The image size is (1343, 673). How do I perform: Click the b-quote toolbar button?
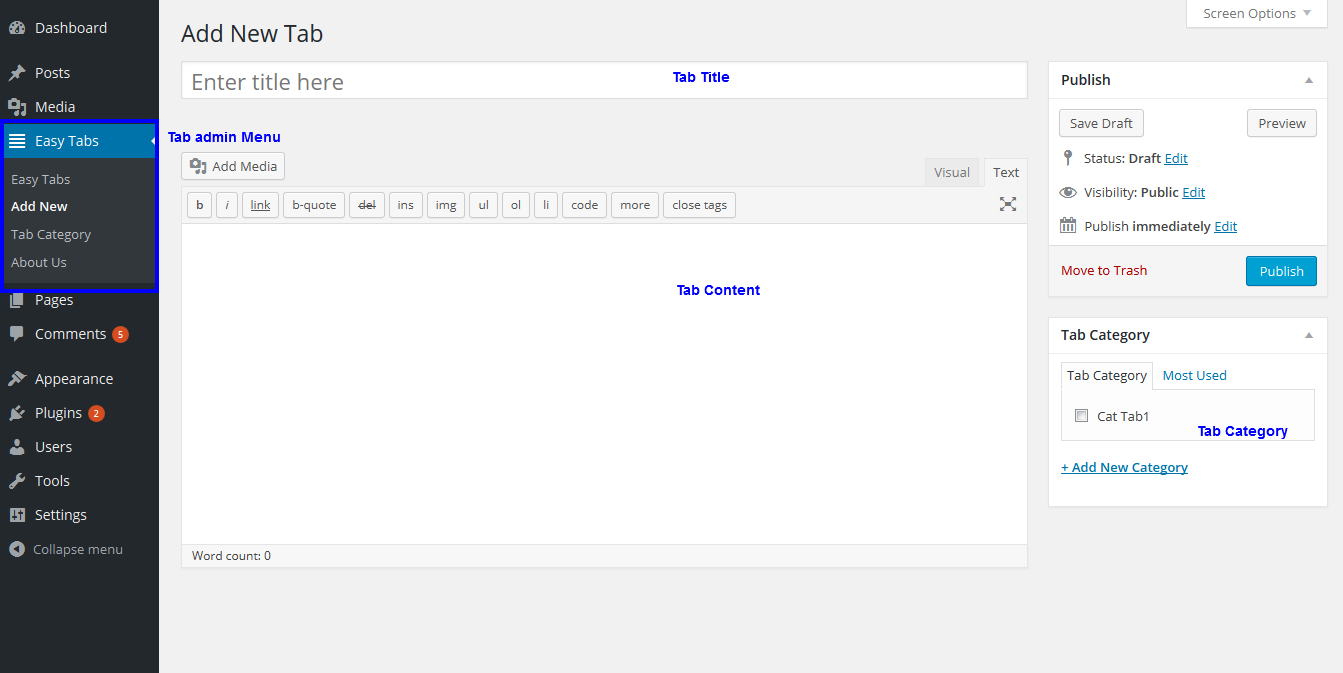coord(314,205)
